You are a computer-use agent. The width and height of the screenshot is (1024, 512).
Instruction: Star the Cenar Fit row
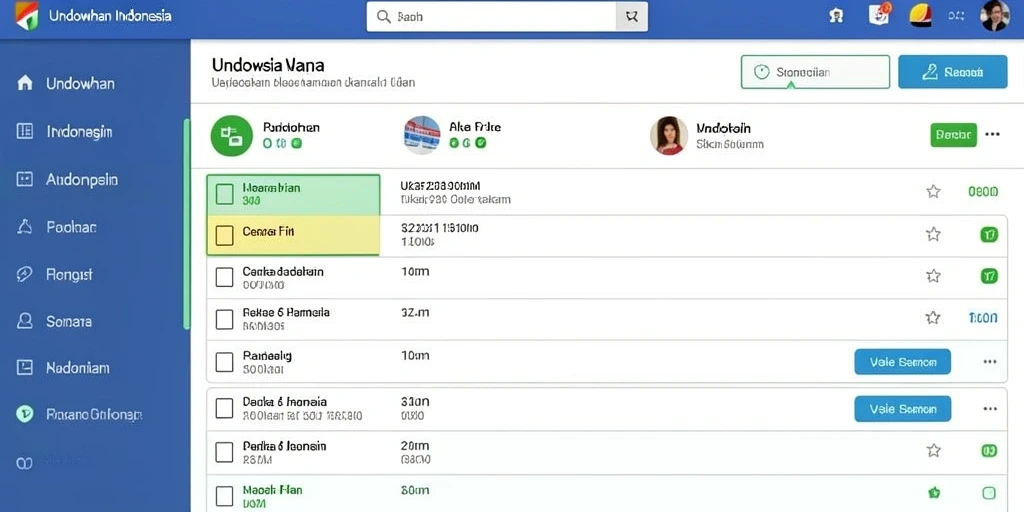pos(933,234)
